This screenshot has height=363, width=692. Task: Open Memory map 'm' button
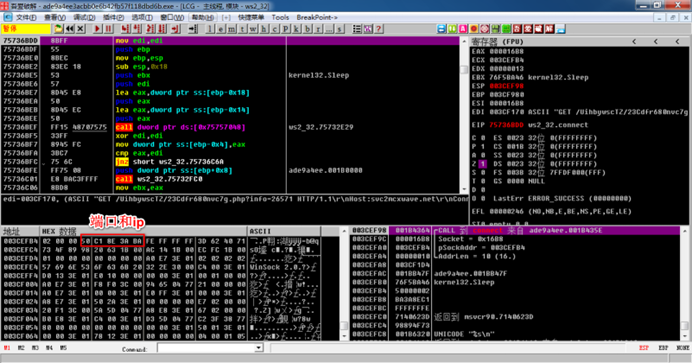[x=232, y=29]
